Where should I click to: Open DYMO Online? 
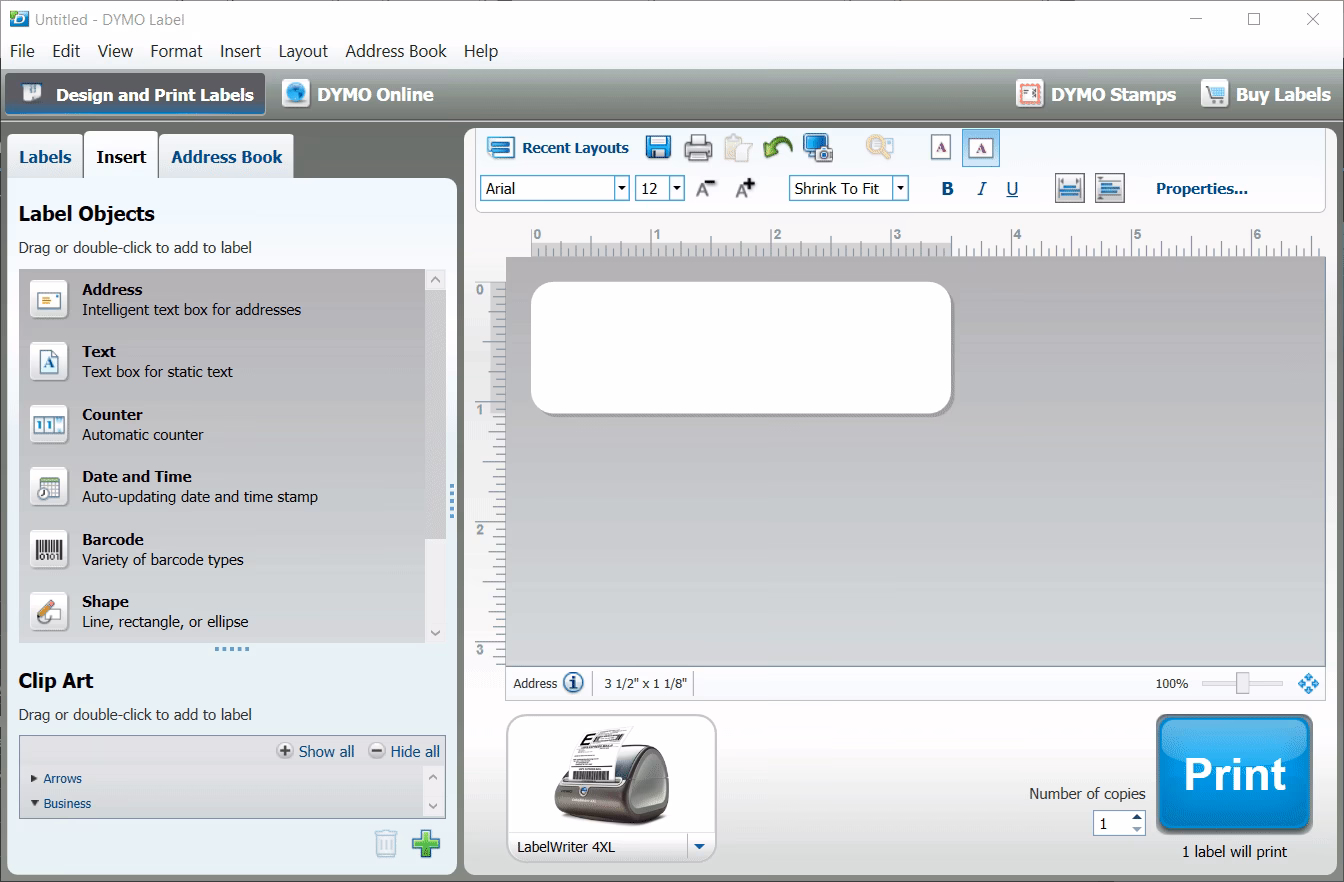[358, 94]
